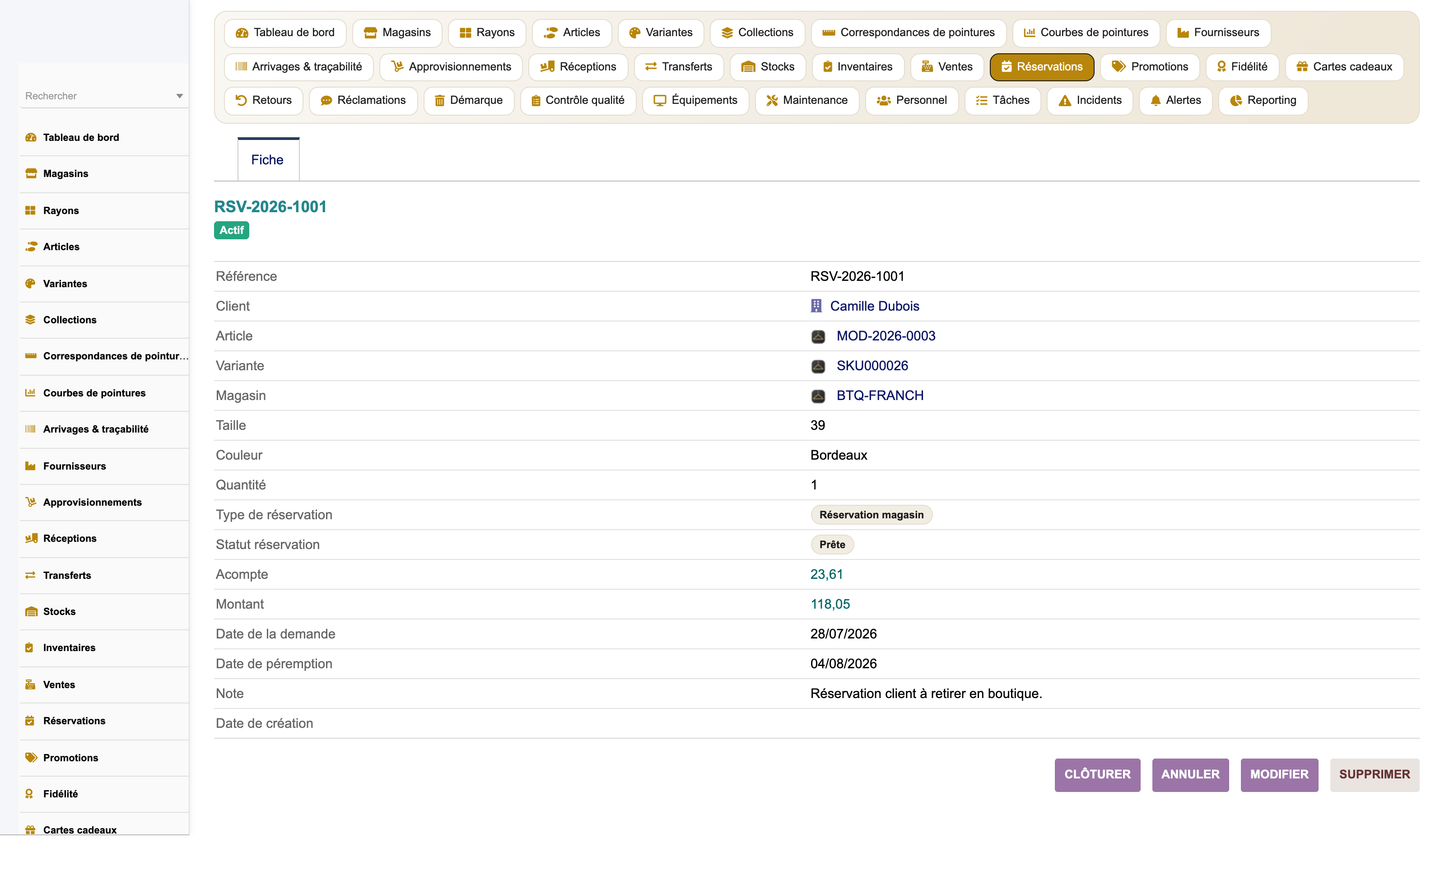Click the CLÔTURER button
This screenshot has width=1445, height=894.
pos(1097,775)
